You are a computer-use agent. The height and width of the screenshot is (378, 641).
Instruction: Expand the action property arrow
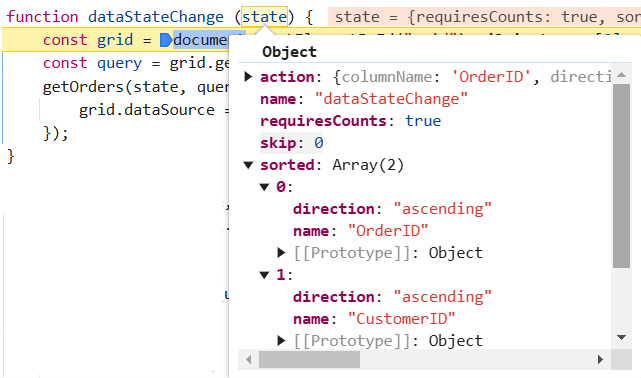coord(248,77)
